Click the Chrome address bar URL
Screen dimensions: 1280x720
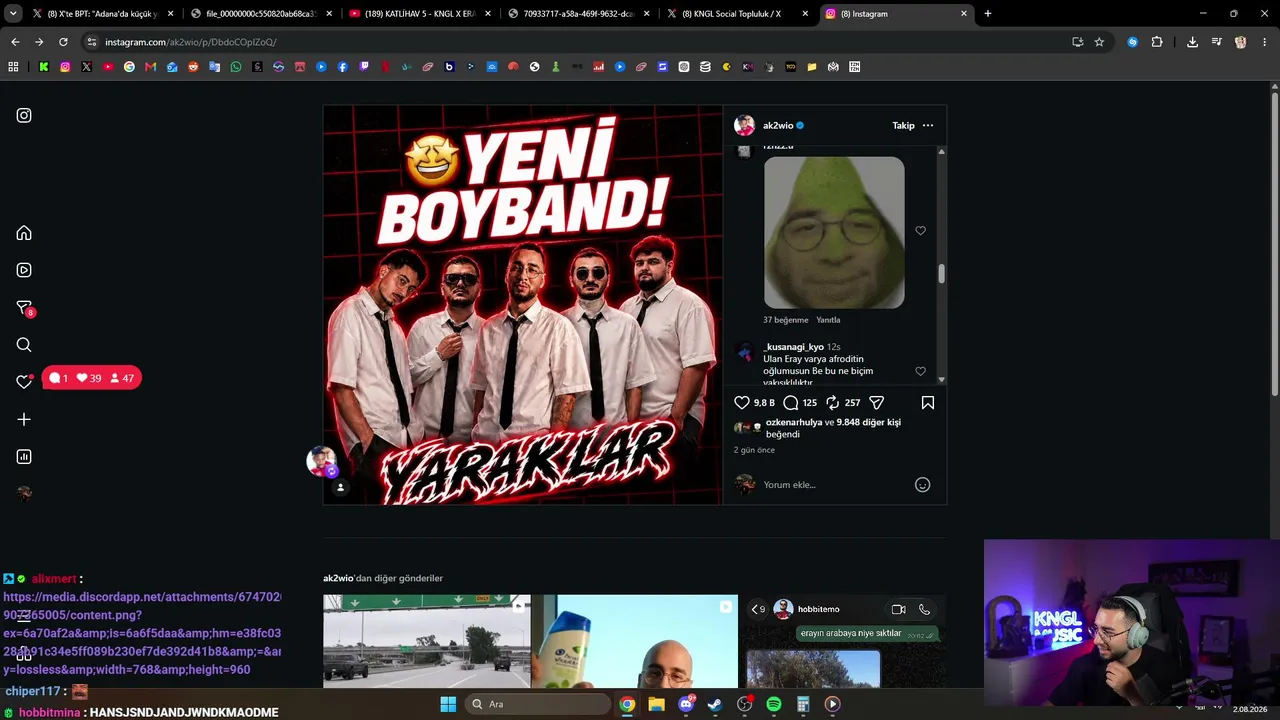pyautogui.click(x=191, y=42)
